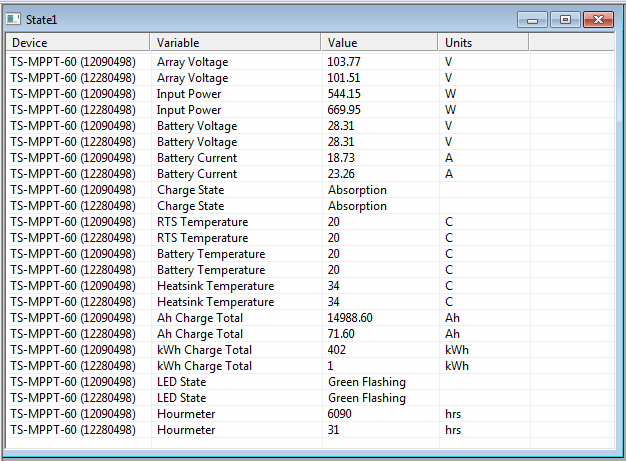The width and height of the screenshot is (626, 461).
Task: Select Heatsink Temperature variable for device 12090498
Action: click(x=216, y=286)
